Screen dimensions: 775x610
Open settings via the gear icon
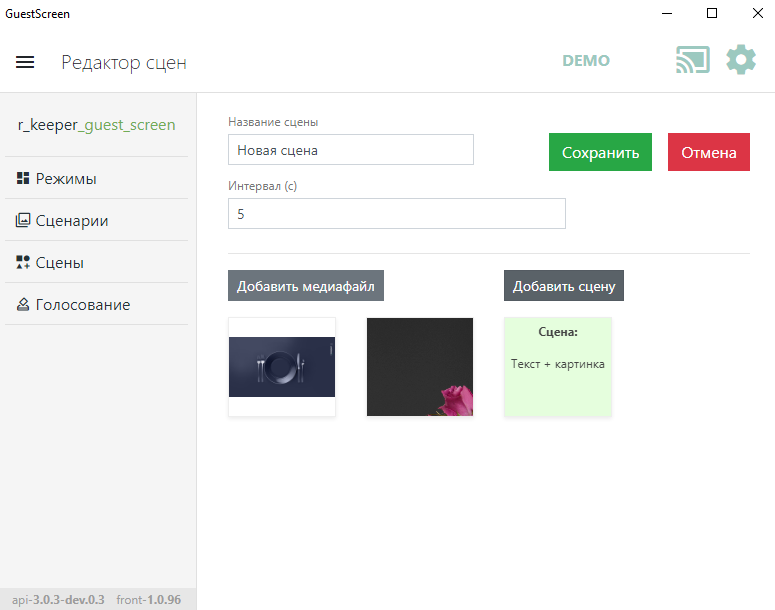click(x=741, y=61)
